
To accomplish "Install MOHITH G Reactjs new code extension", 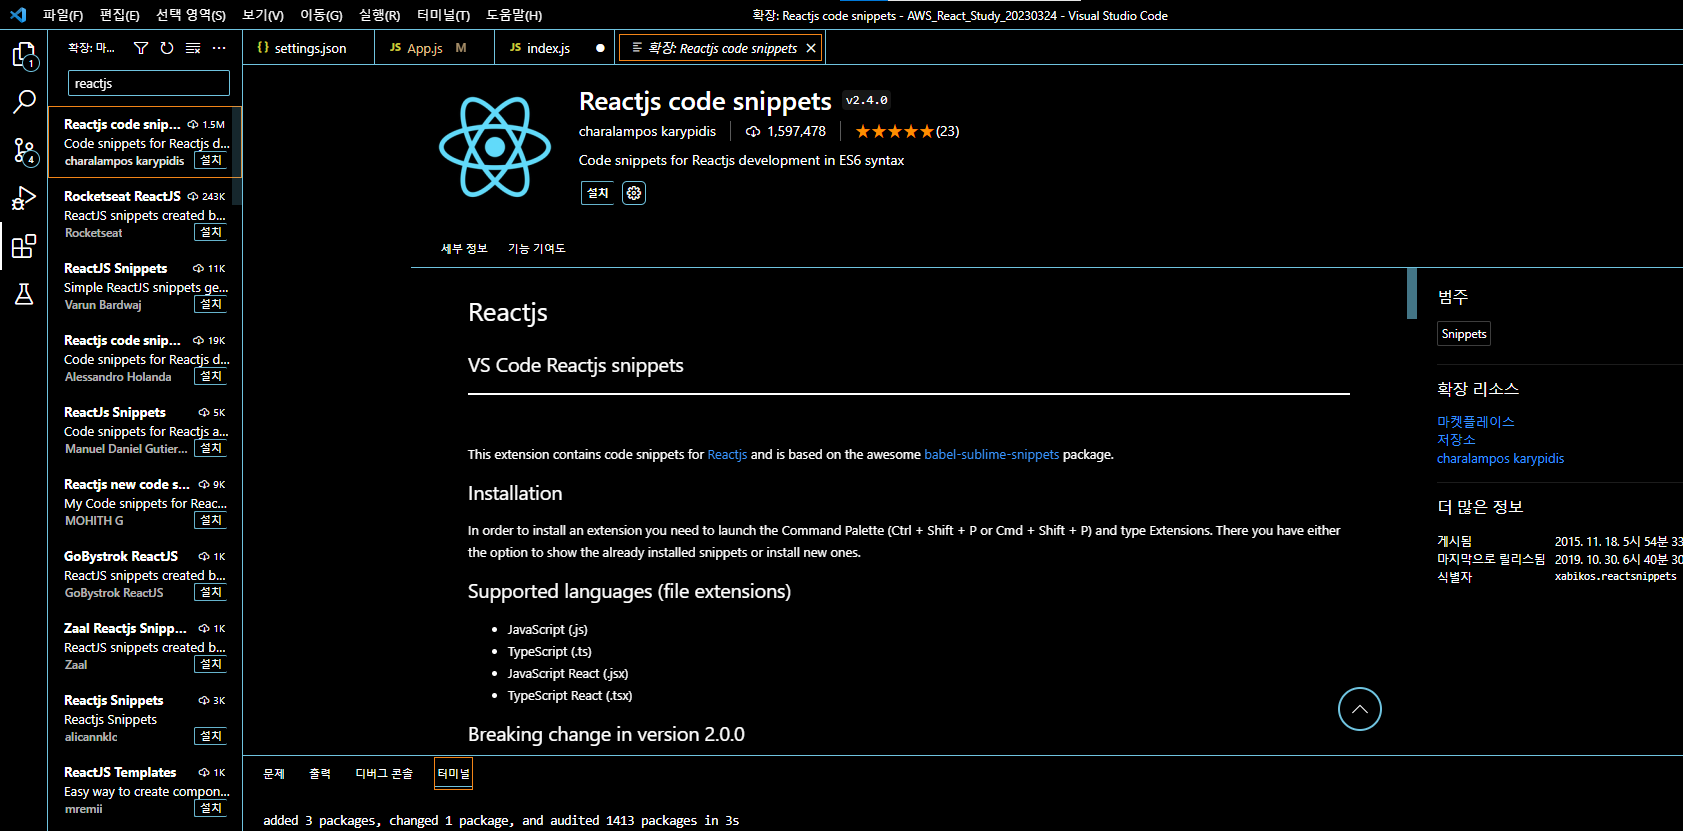I will 211,520.
